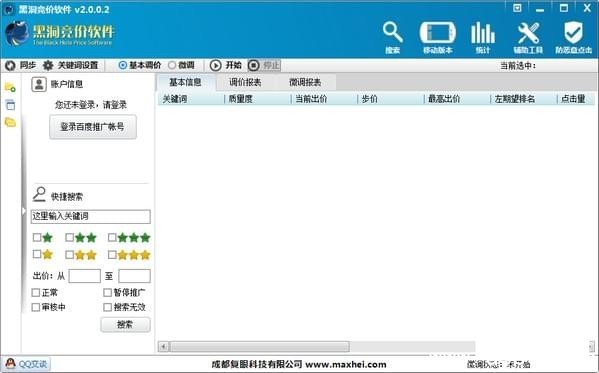Open keyword settings (关键词设置) gear icon

click(48, 65)
